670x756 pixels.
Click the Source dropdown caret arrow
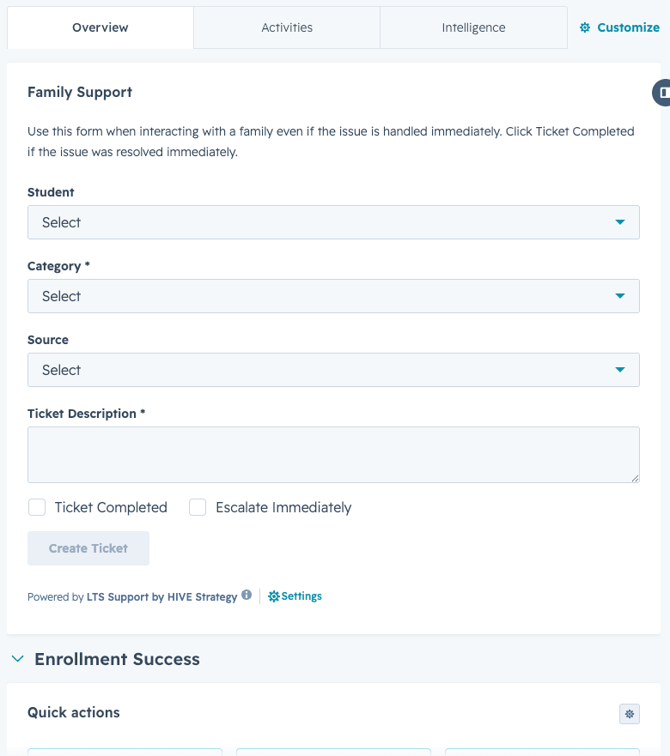click(x=620, y=370)
